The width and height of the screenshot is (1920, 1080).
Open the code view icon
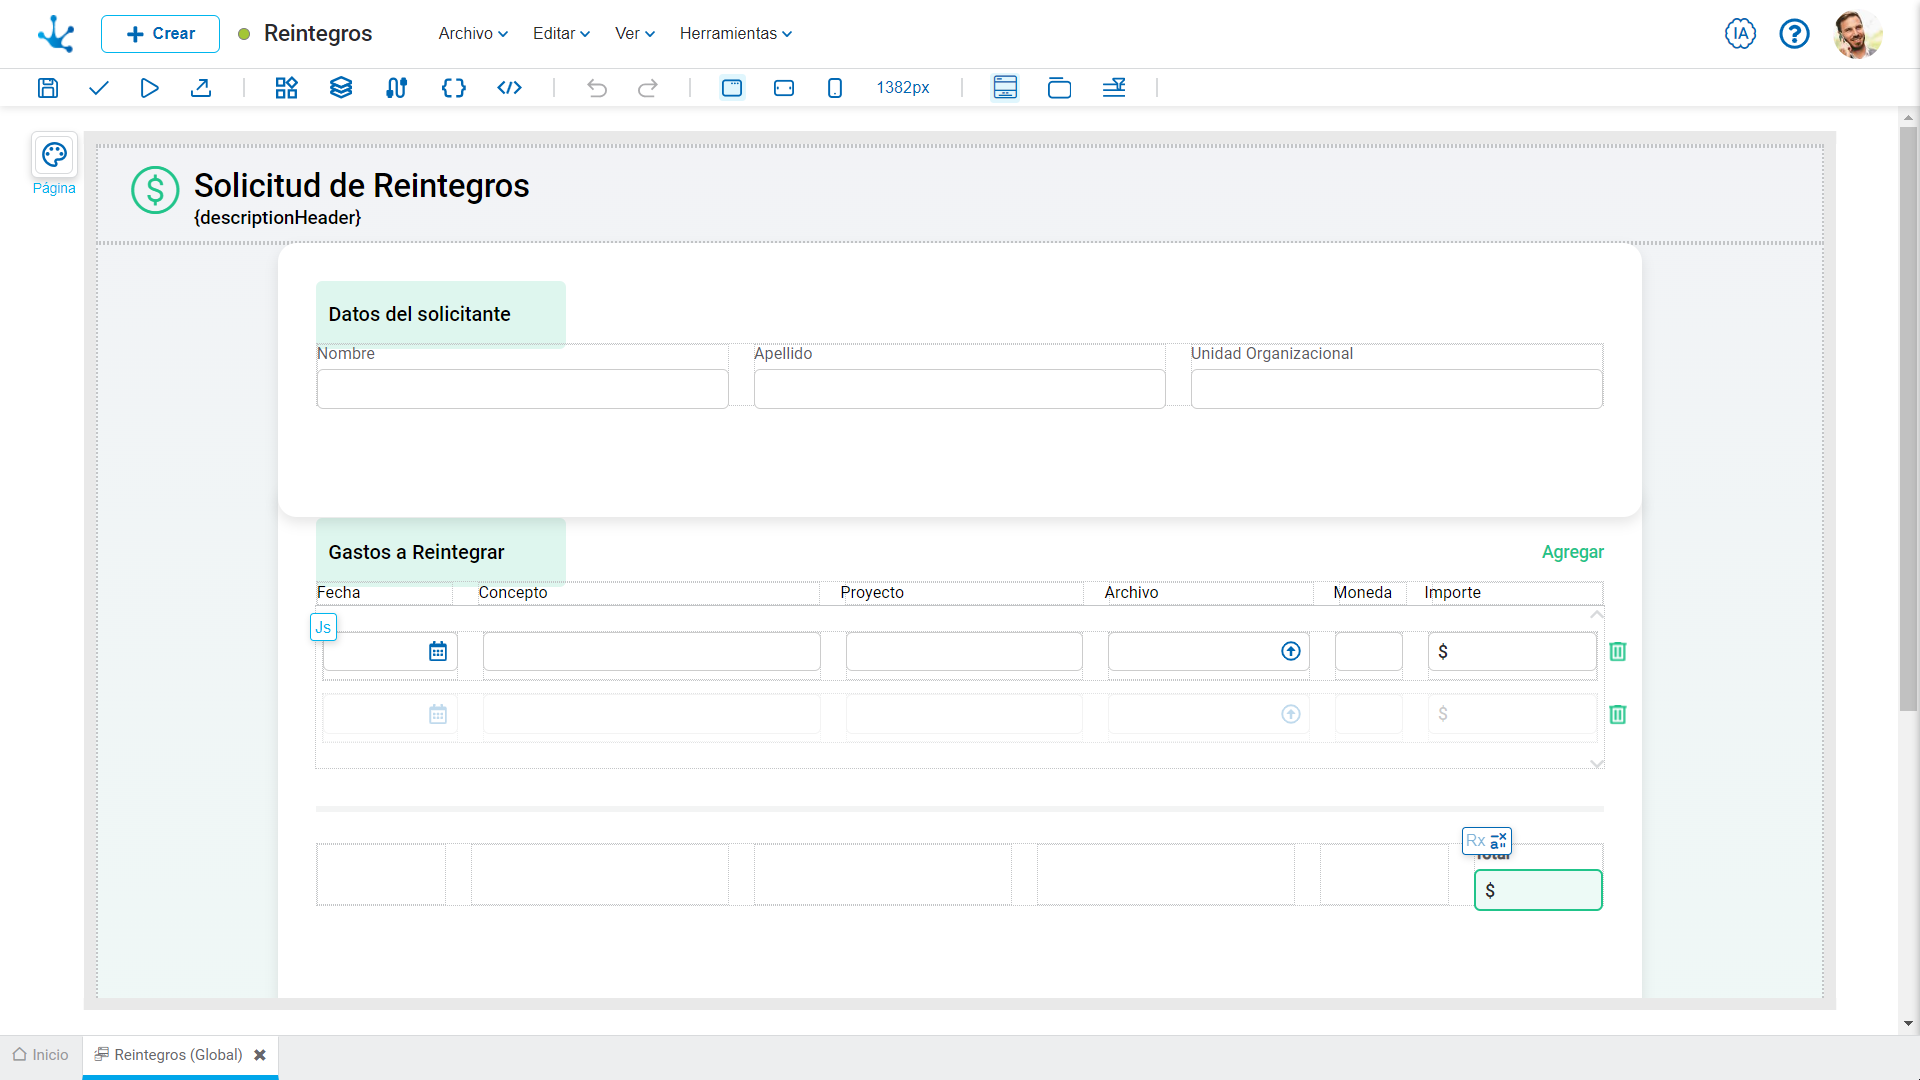coord(509,88)
